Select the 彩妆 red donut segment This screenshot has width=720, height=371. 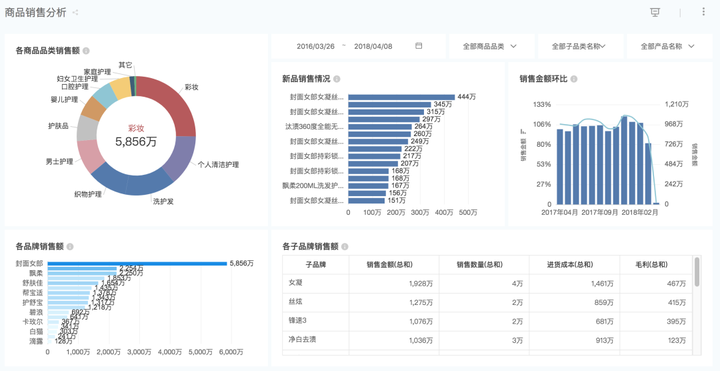point(172,101)
